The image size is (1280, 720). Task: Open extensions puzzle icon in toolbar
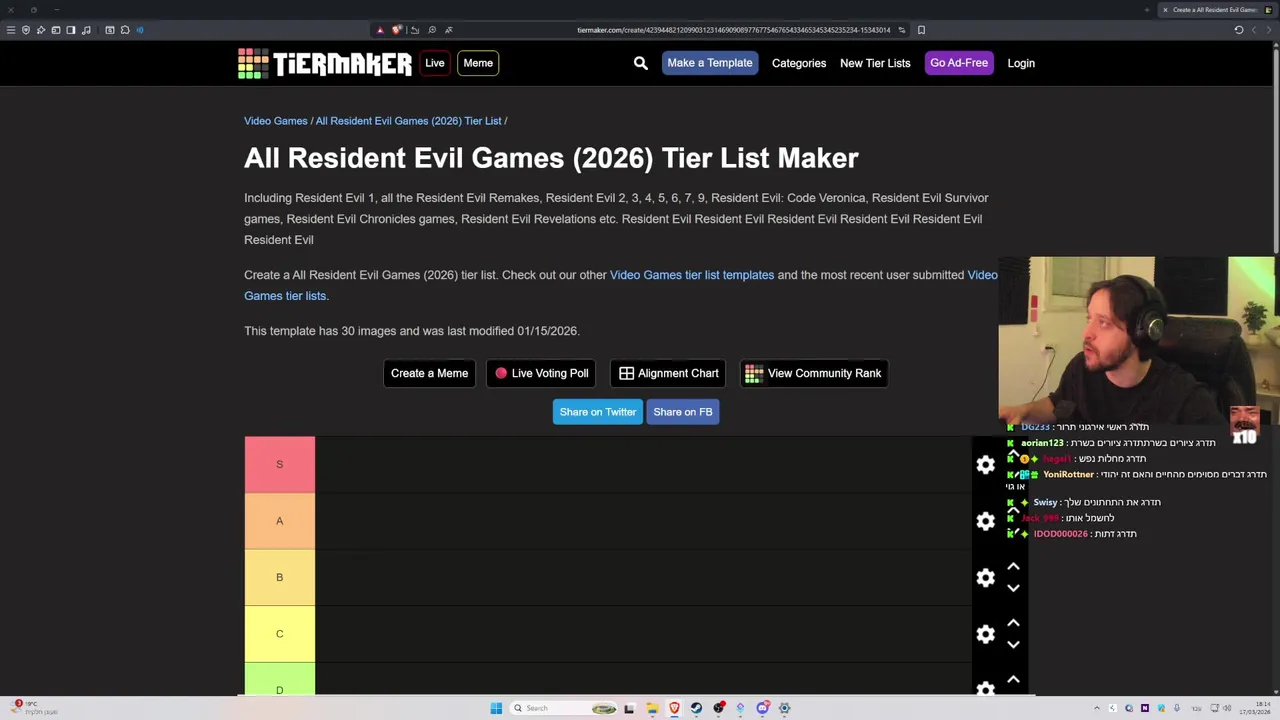coord(125,30)
